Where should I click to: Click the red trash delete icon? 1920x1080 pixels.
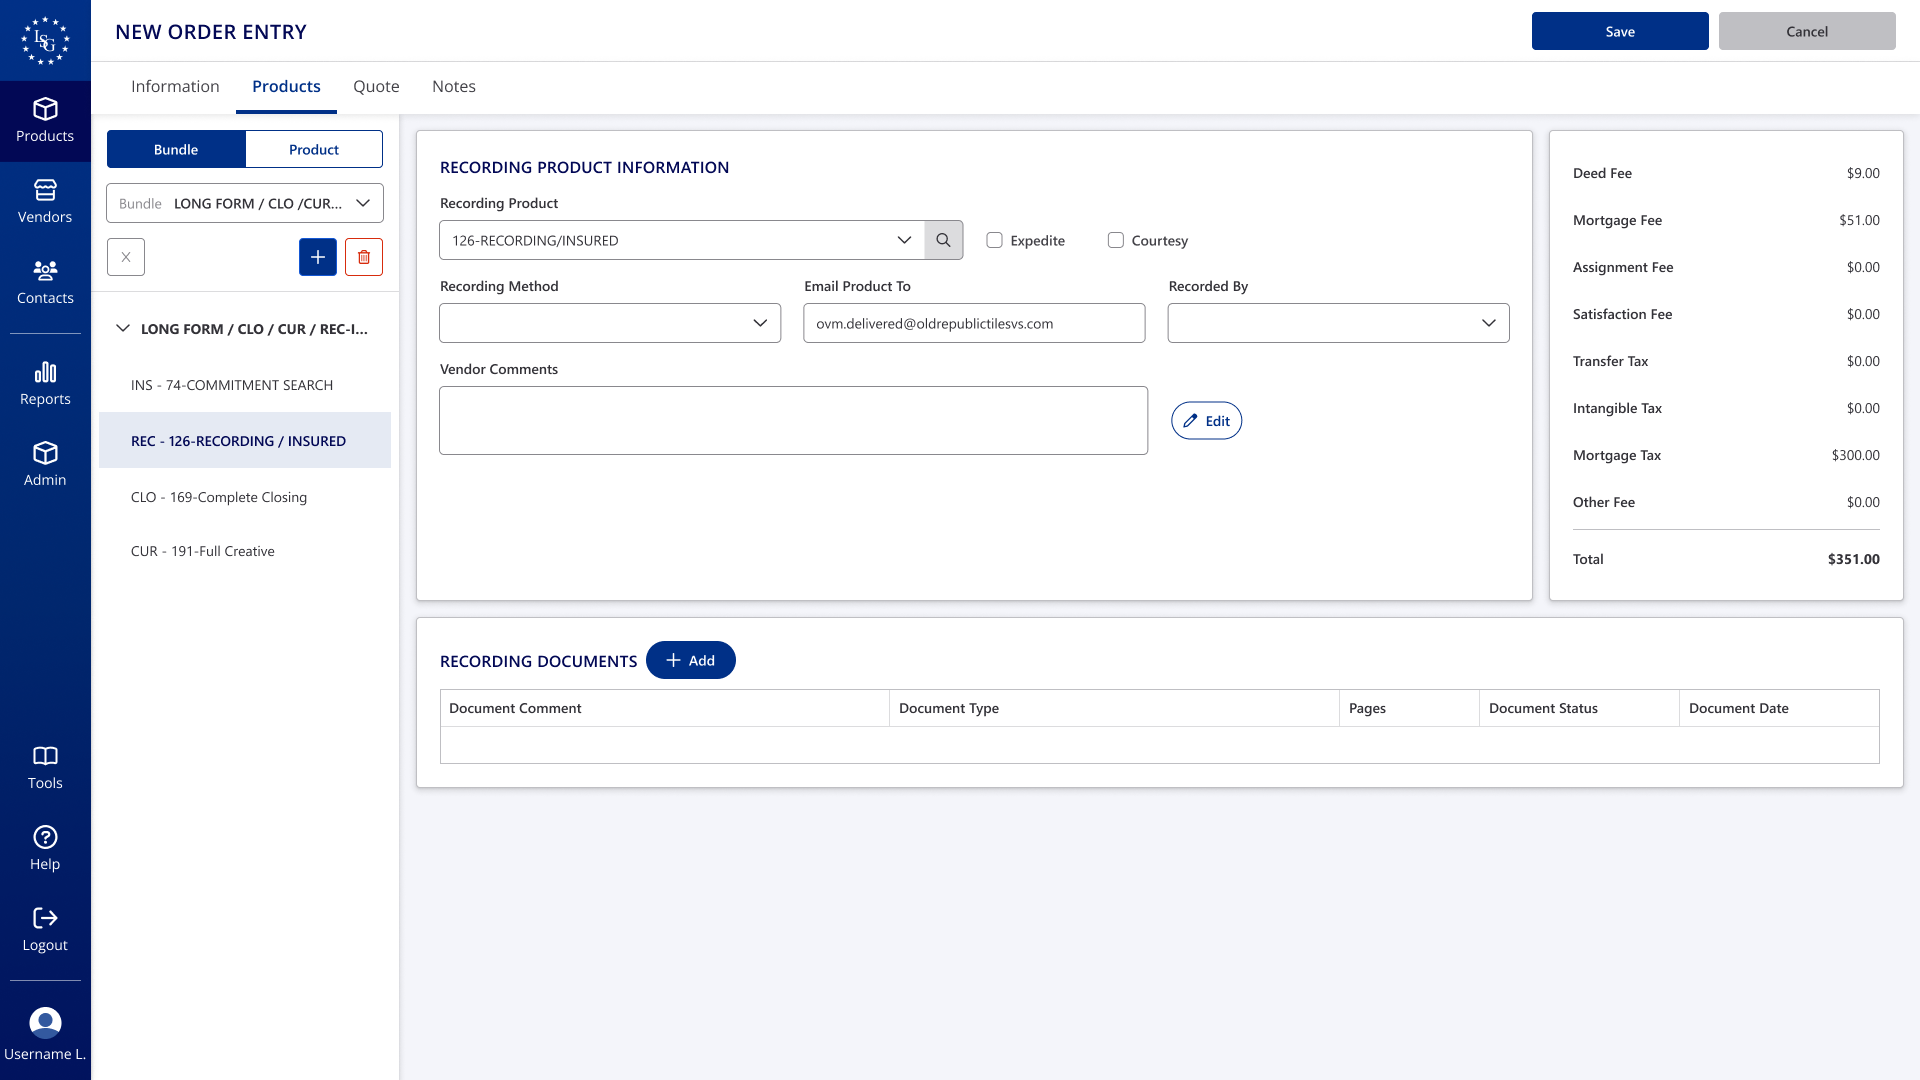click(x=364, y=257)
